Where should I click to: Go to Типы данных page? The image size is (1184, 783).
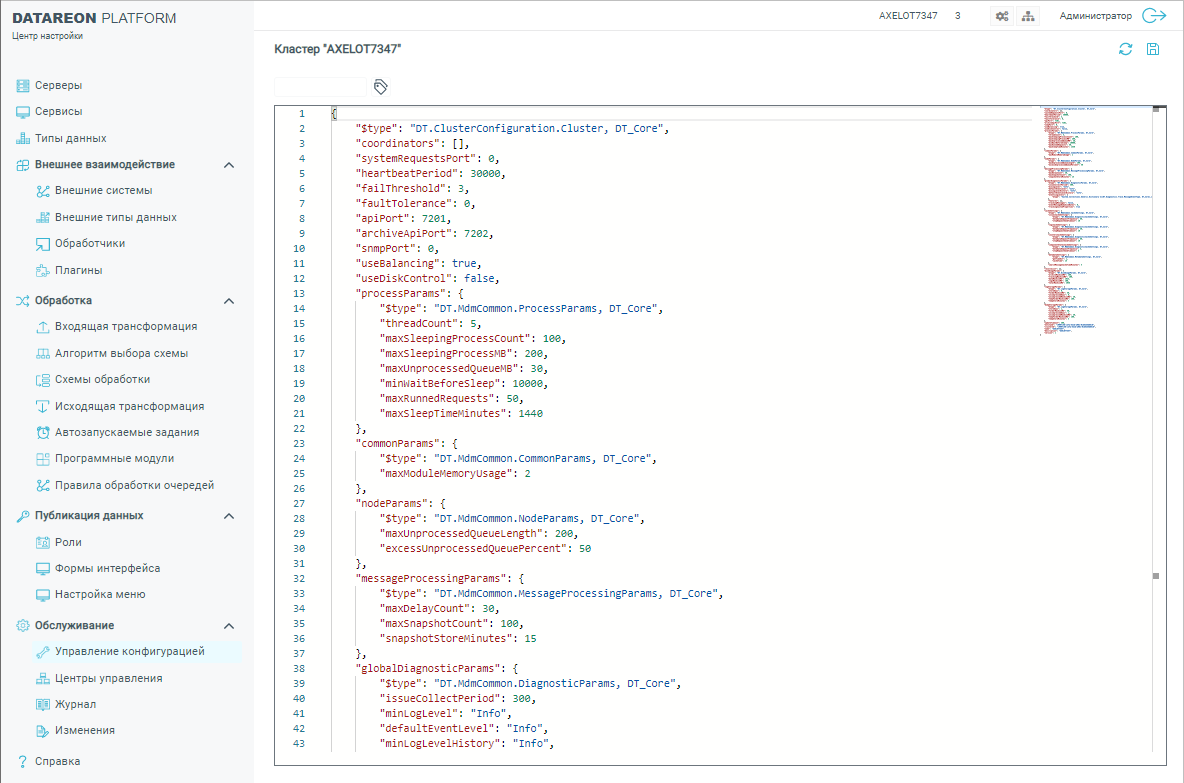(x=70, y=138)
